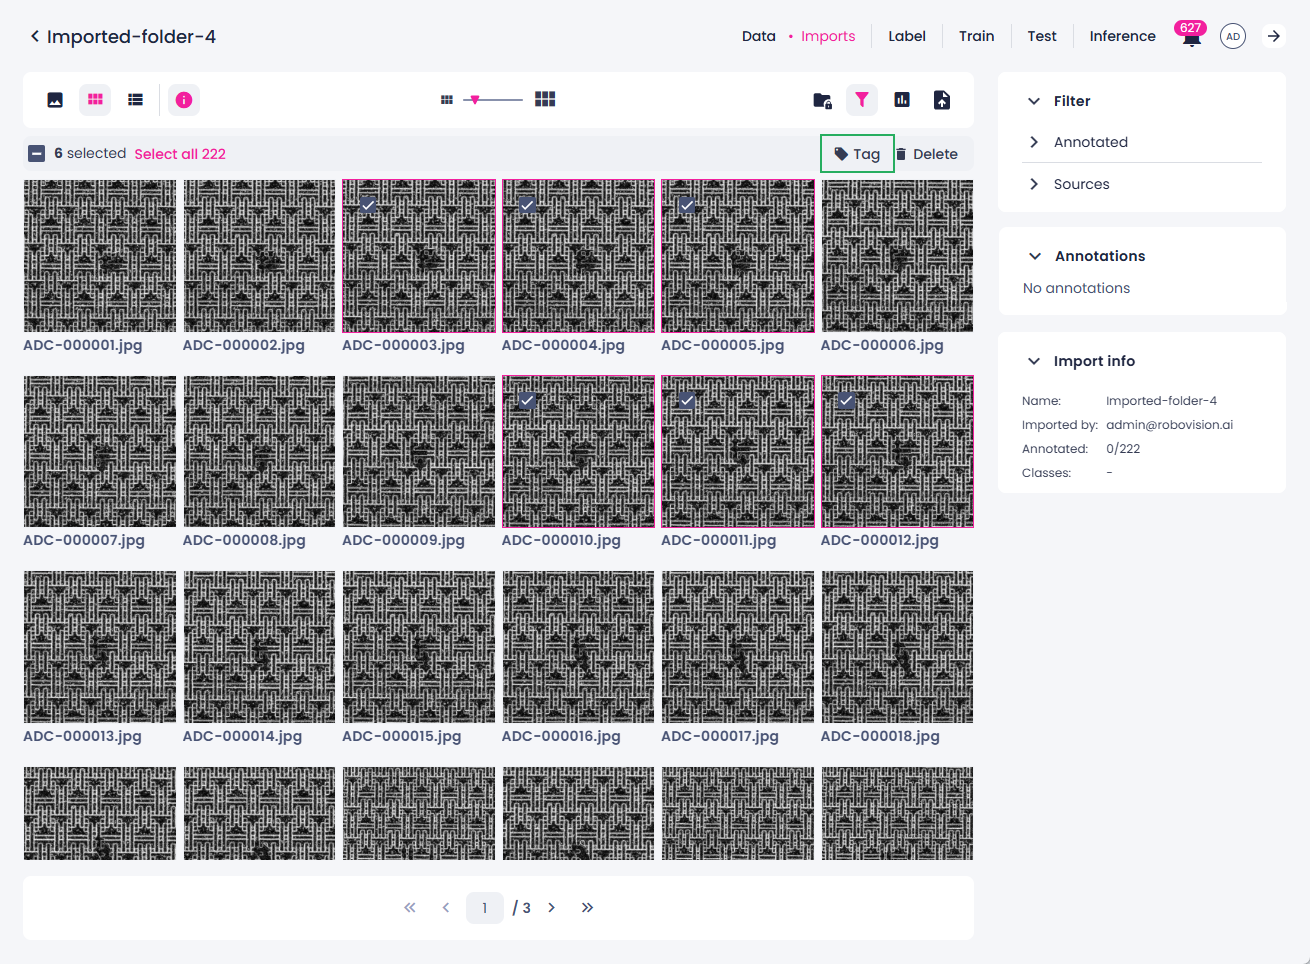The width and height of the screenshot is (1310, 964).
Task: Switch to single image view
Action: pyautogui.click(x=55, y=100)
